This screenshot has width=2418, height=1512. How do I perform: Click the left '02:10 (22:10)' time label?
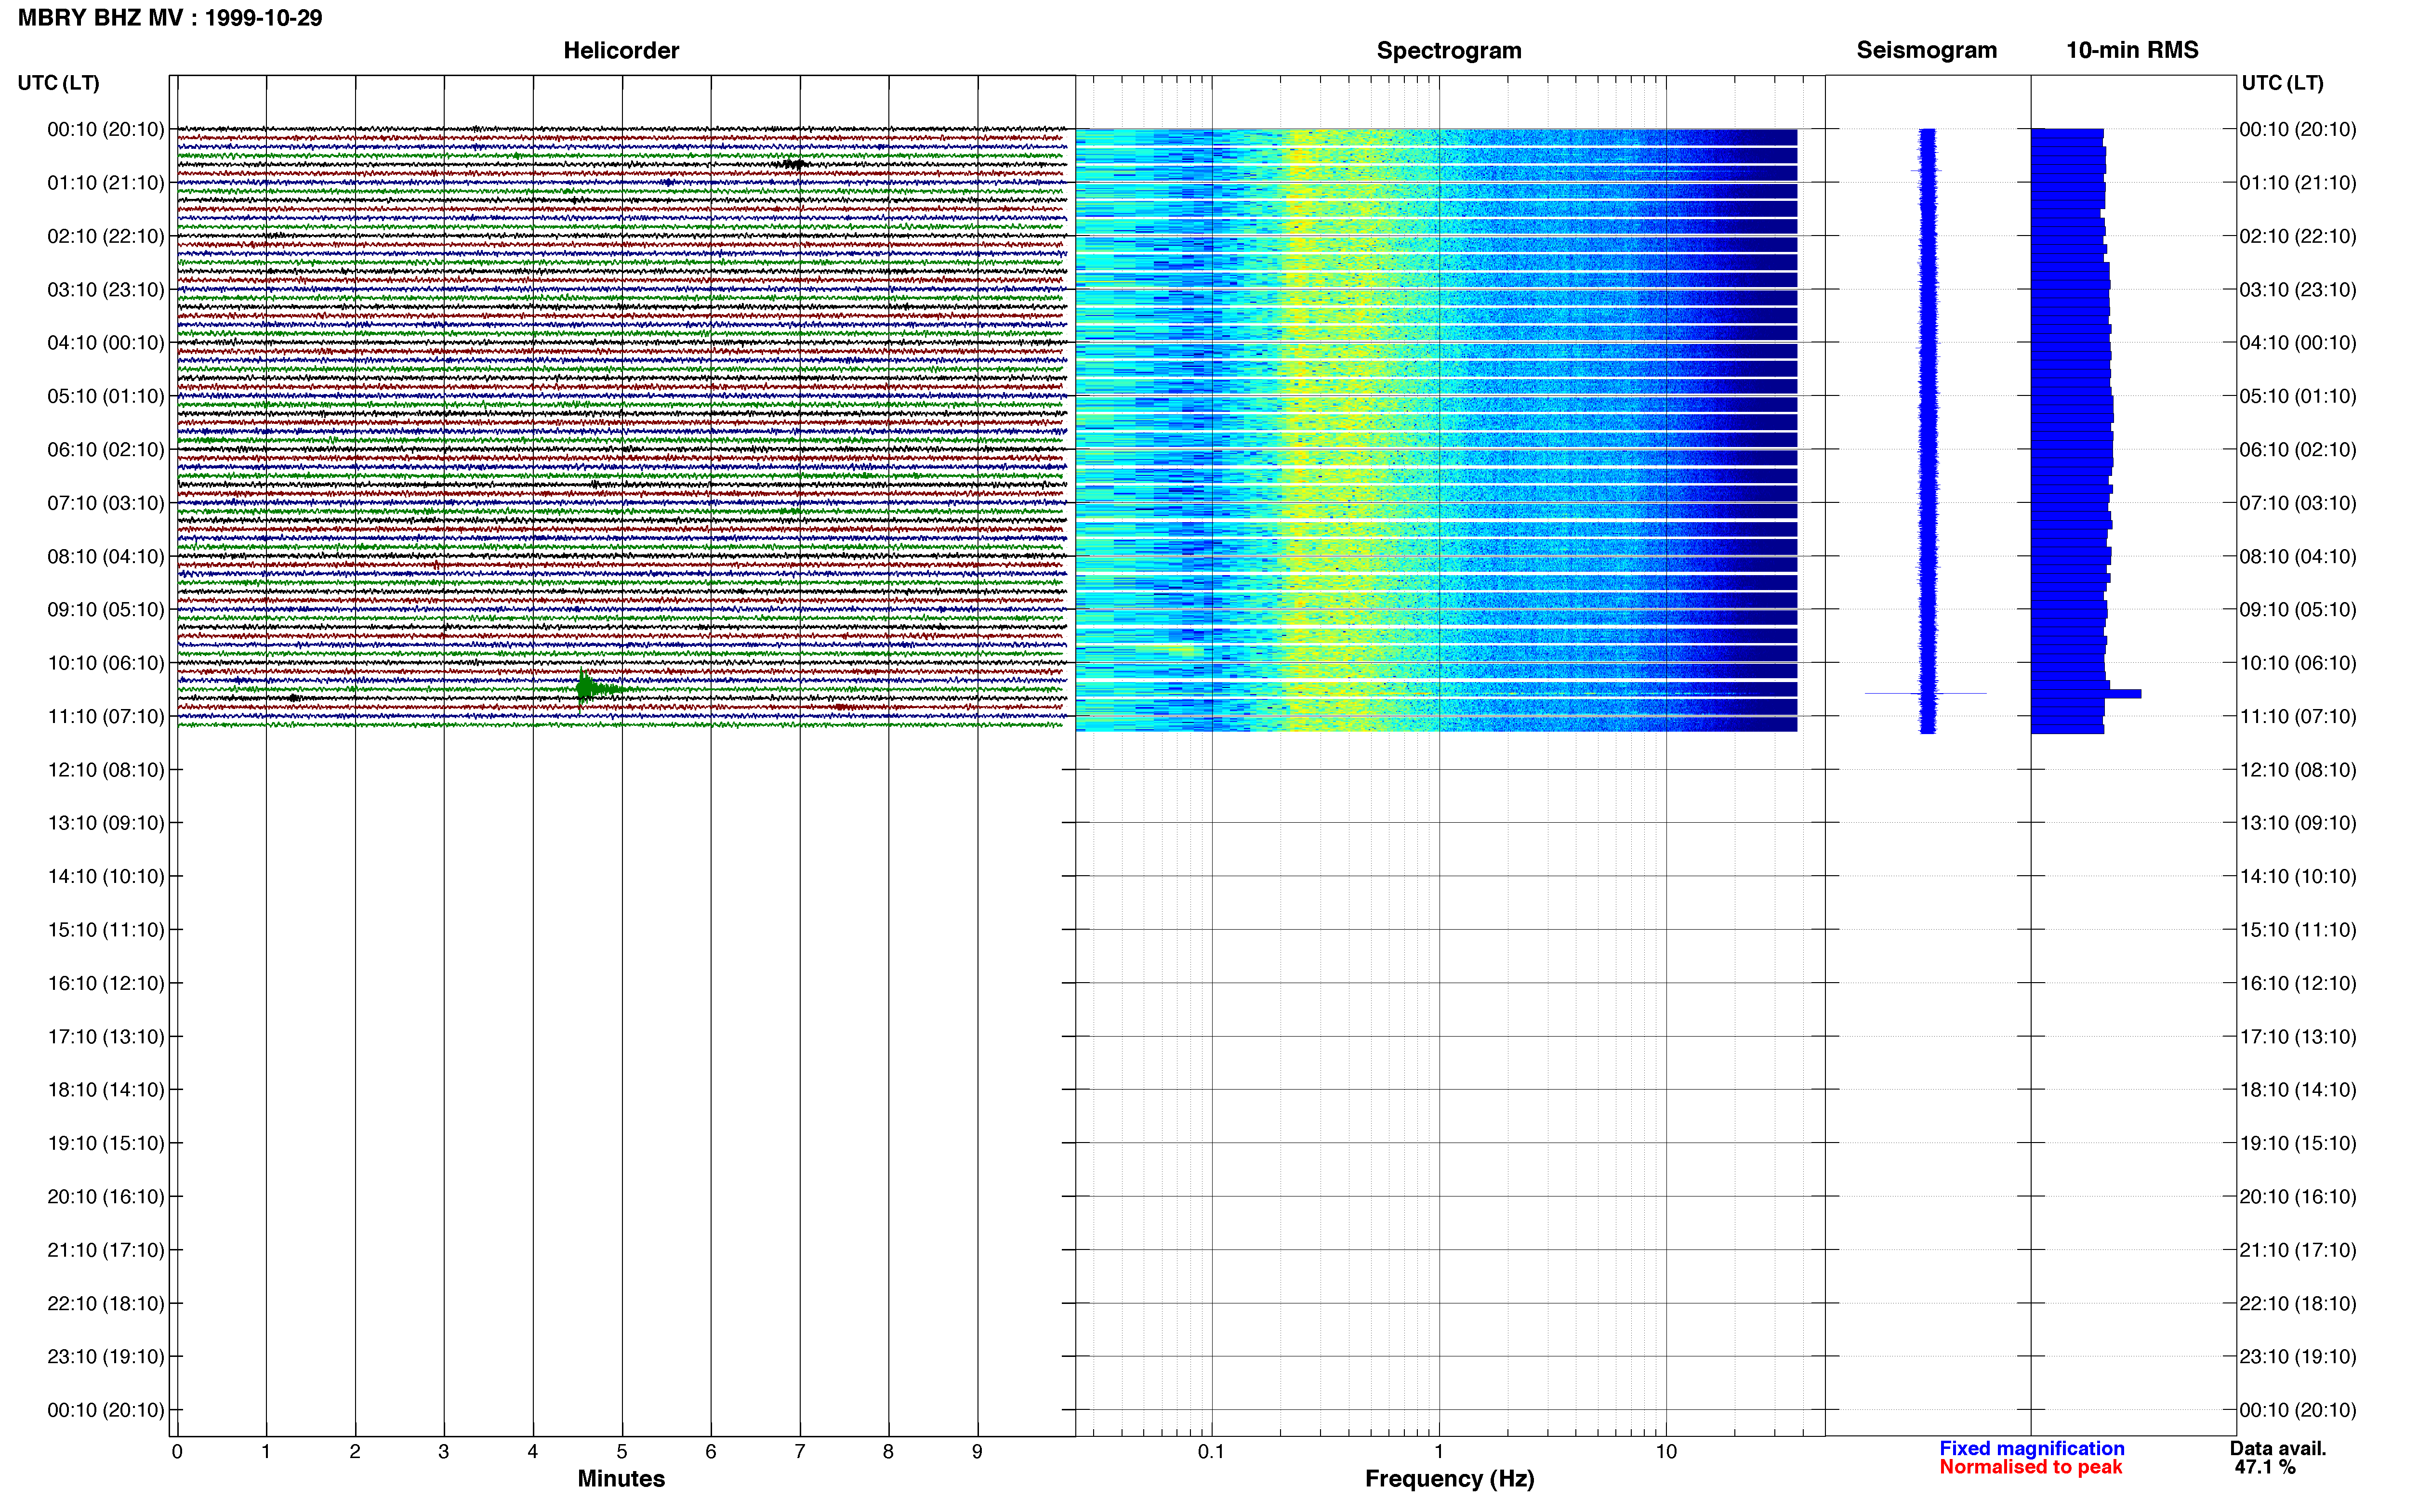[x=106, y=236]
